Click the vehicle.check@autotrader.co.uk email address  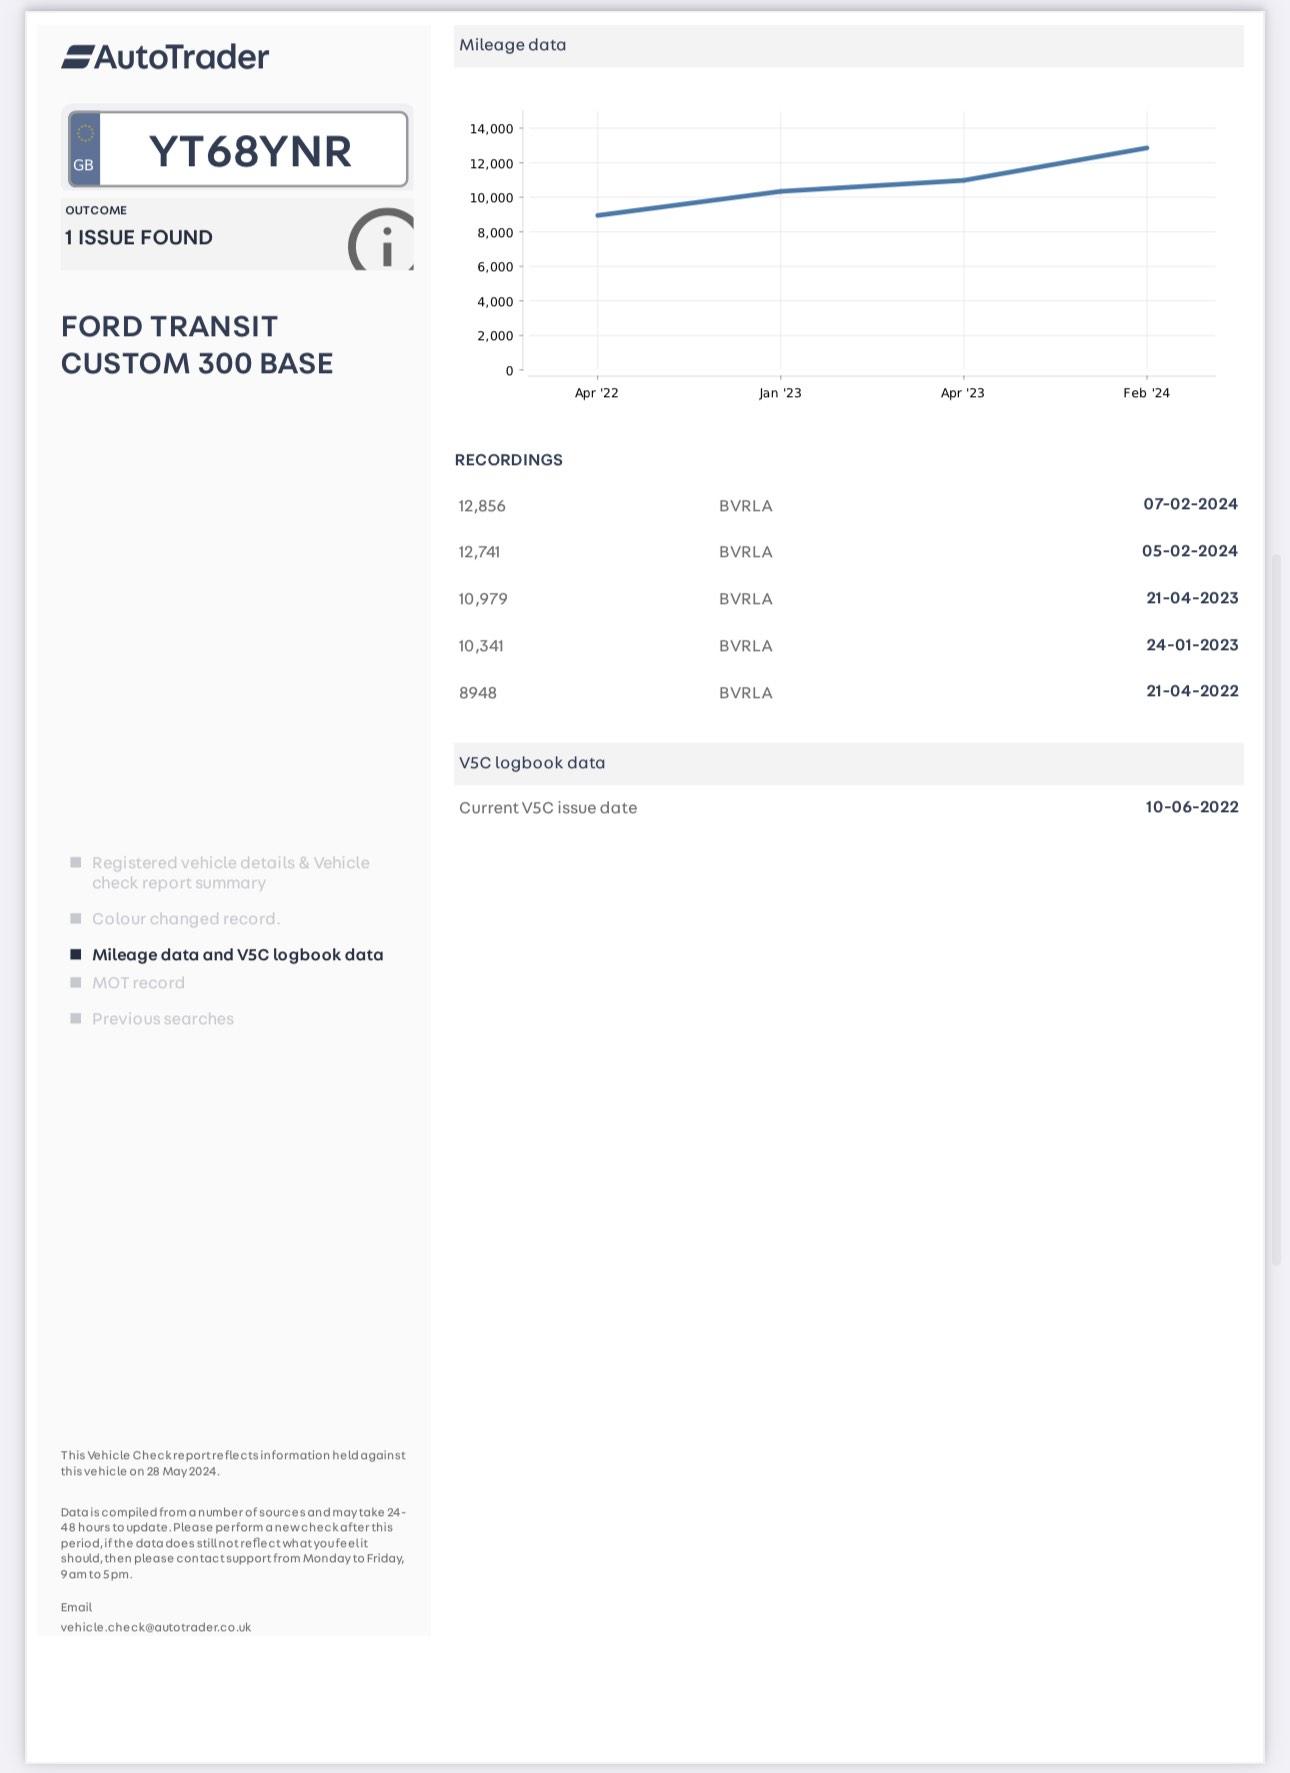click(x=156, y=1627)
